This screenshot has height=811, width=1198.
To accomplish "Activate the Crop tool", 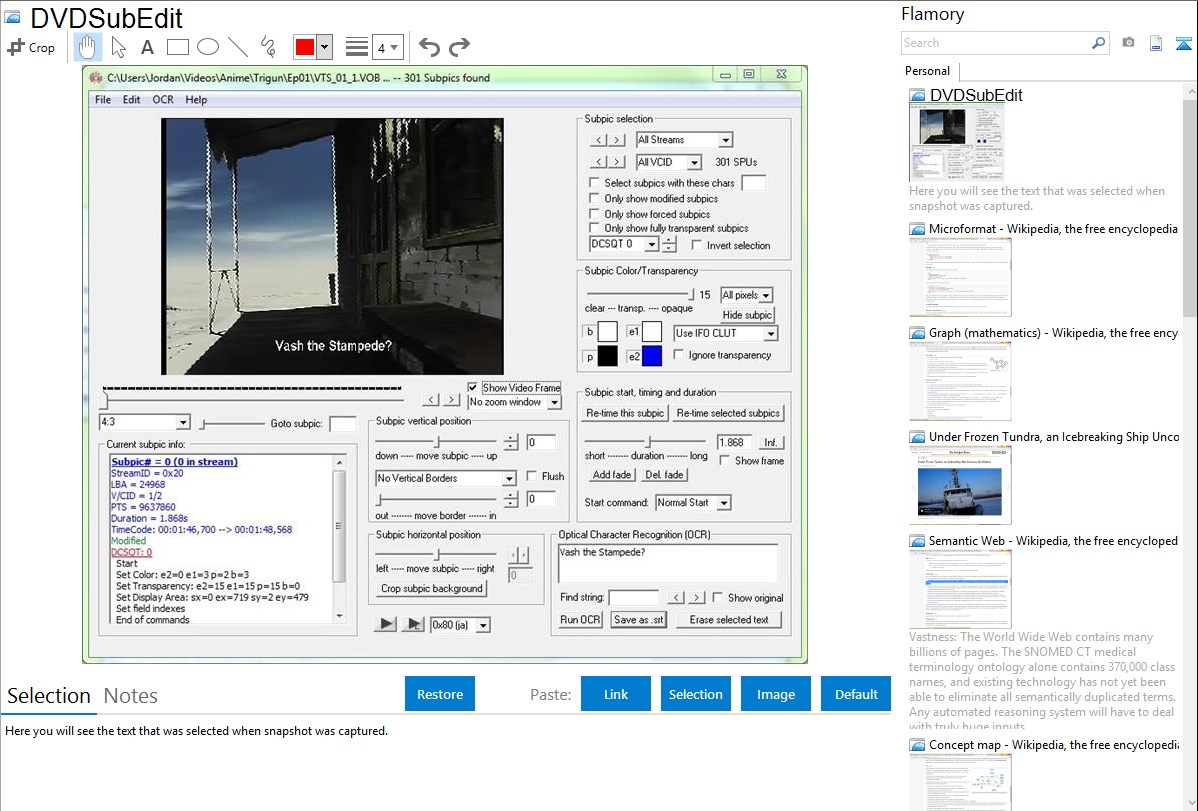I will [31, 47].
